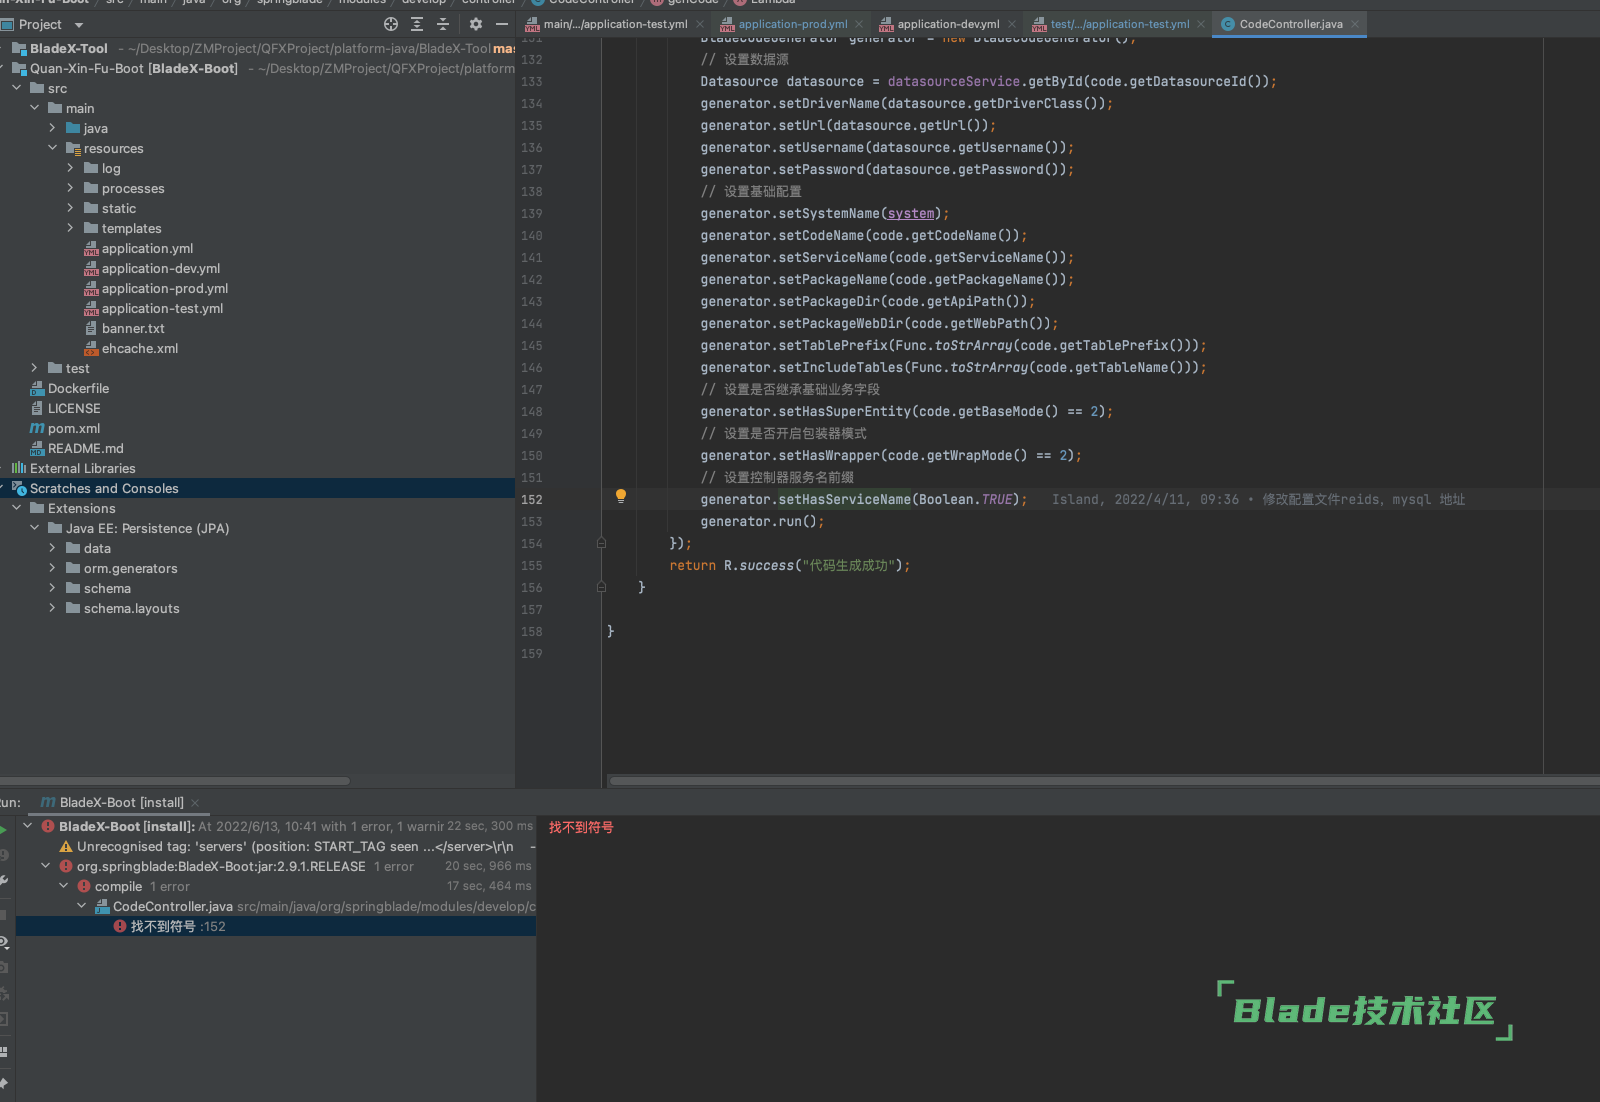Open the Project view dropdown

click(79, 25)
